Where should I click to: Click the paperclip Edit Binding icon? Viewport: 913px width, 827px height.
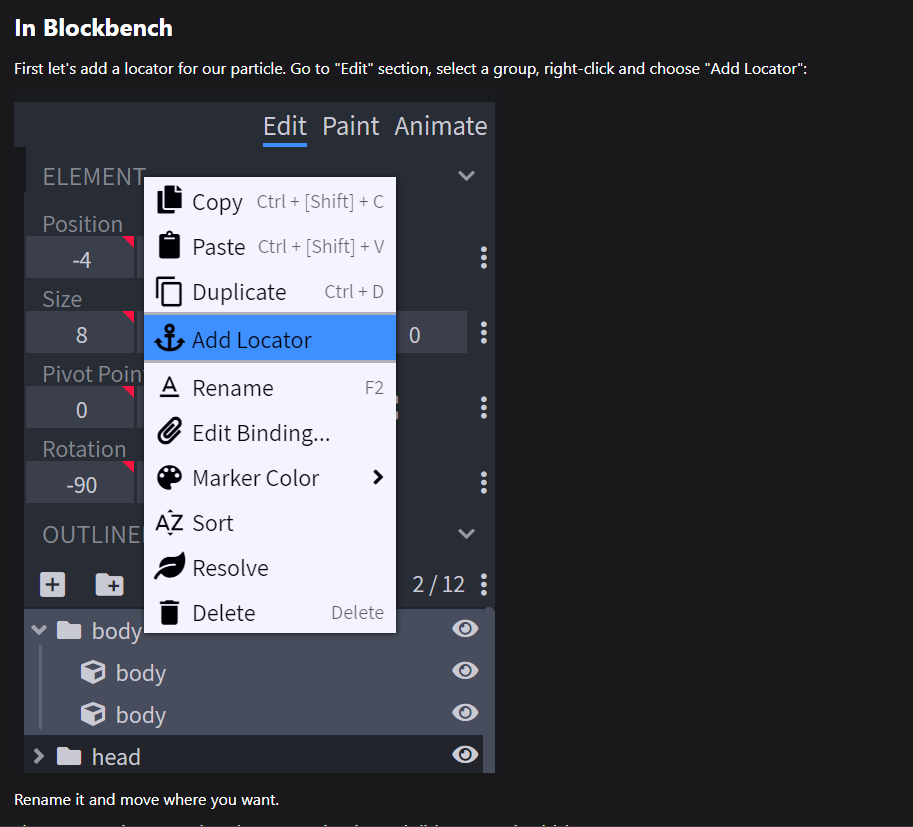click(x=169, y=433)
